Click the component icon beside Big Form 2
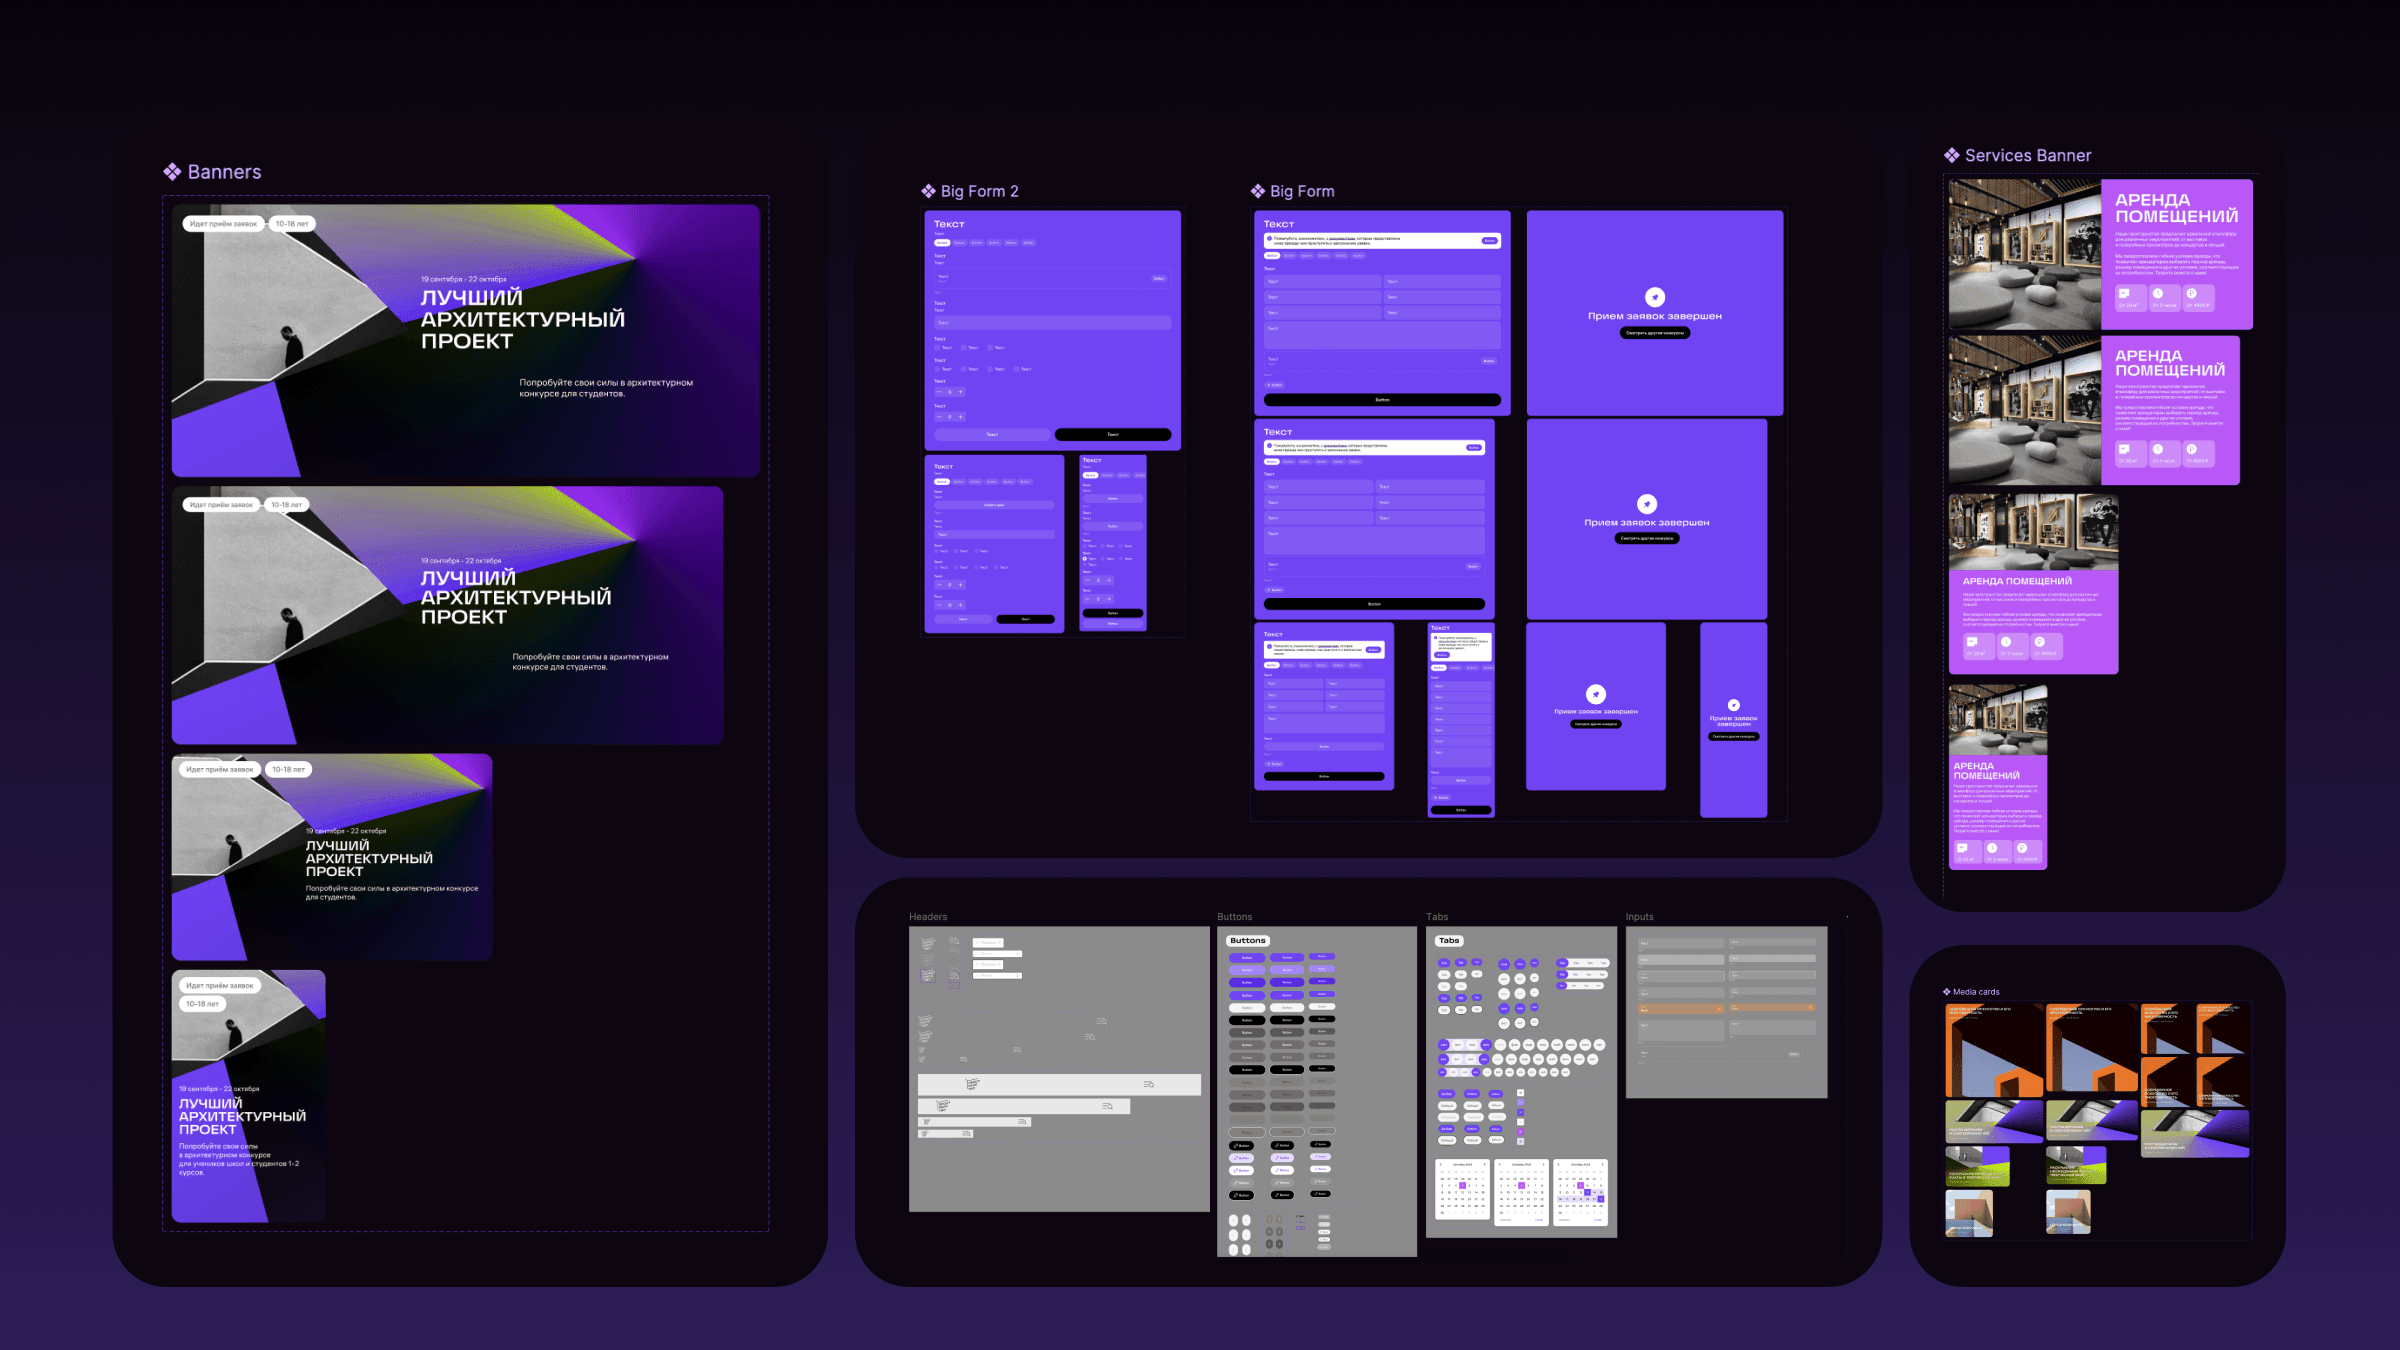The width and height of the screenshot is (2400, 1350). [x=928, y=191]
